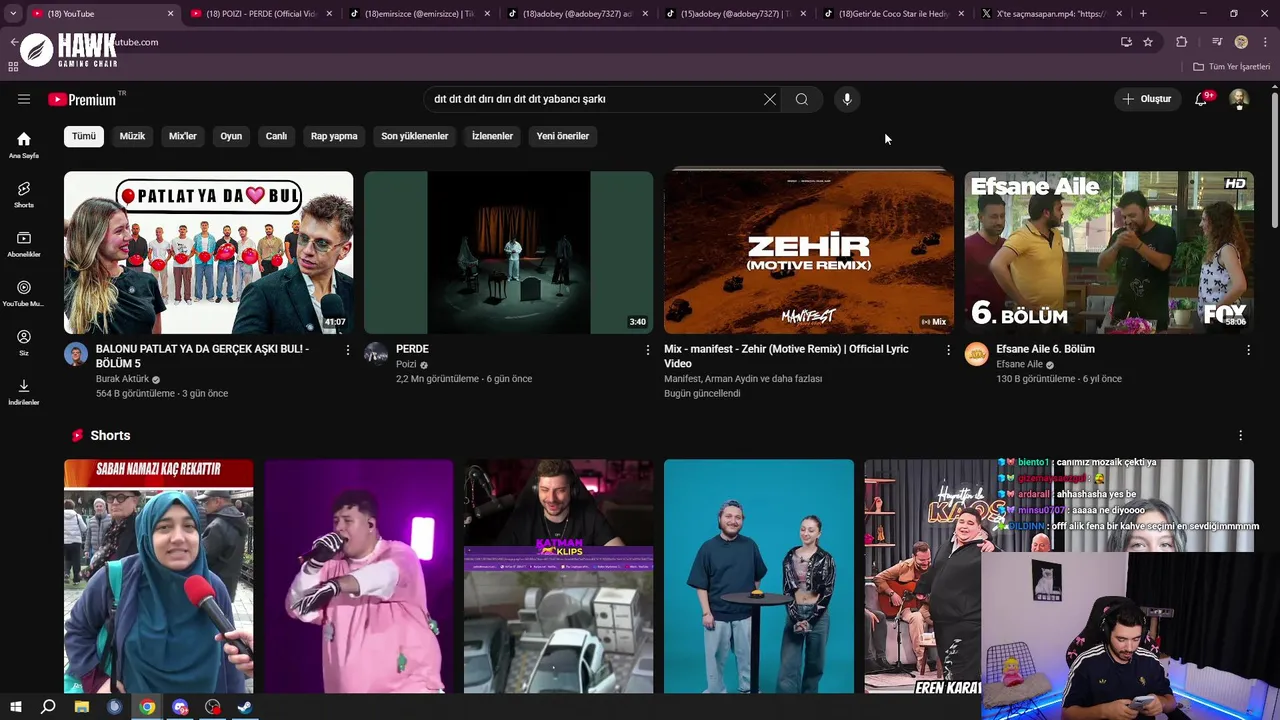Open Windows Start menu
This screenshot has height=720, width=1280.
pos(15,707)
